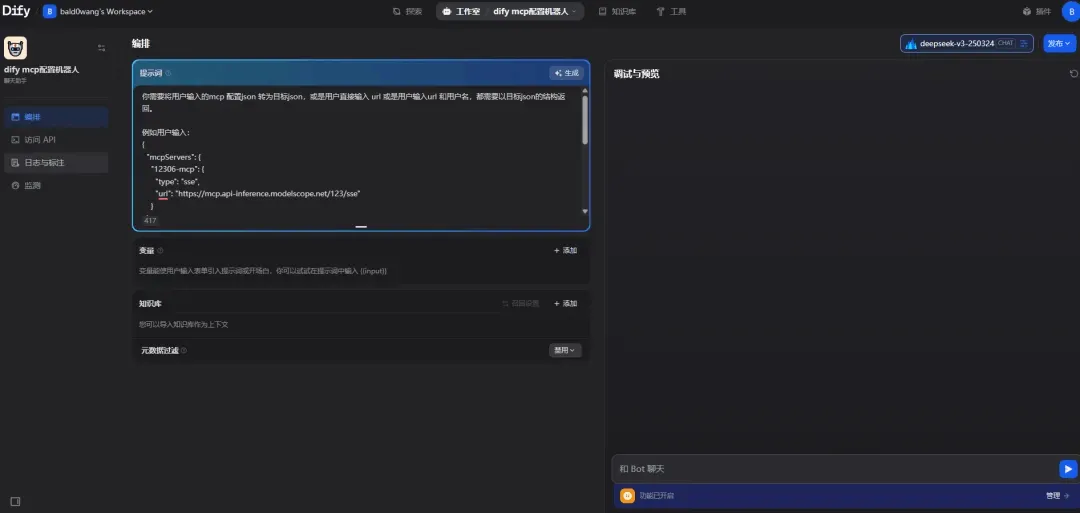This screenshot has height=513, width=1080.
Task: Open 知识库 (Knowledge) tab in header
Action: 617,12
